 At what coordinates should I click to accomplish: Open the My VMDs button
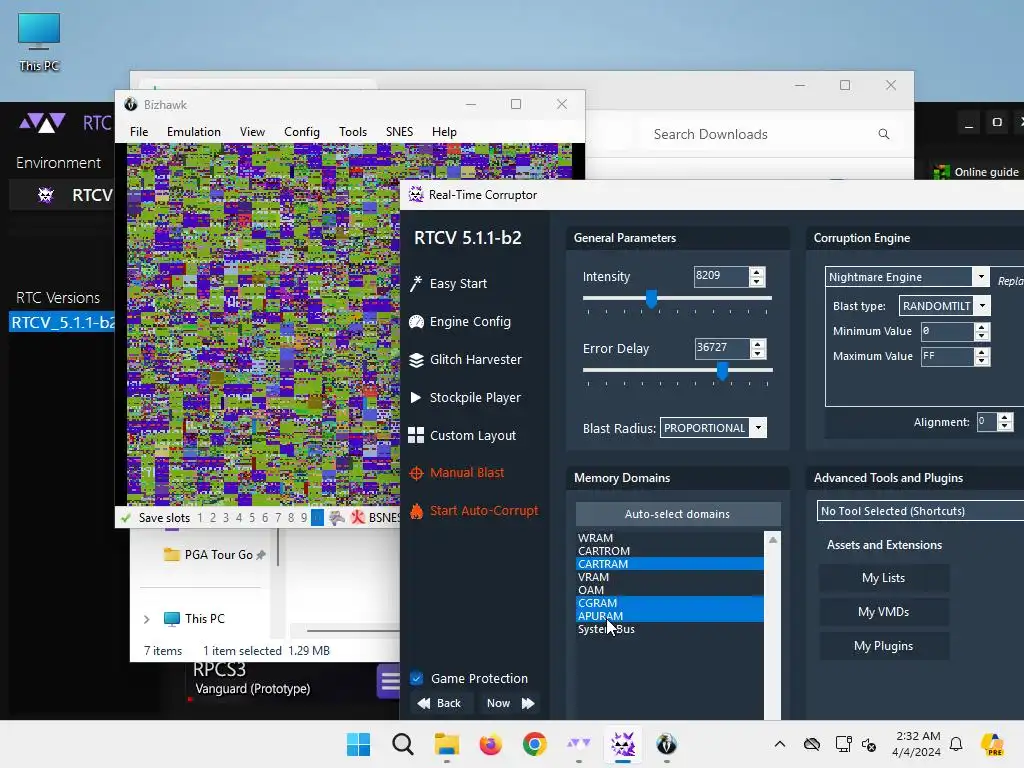pyautogui.click(x=884, y=612)
